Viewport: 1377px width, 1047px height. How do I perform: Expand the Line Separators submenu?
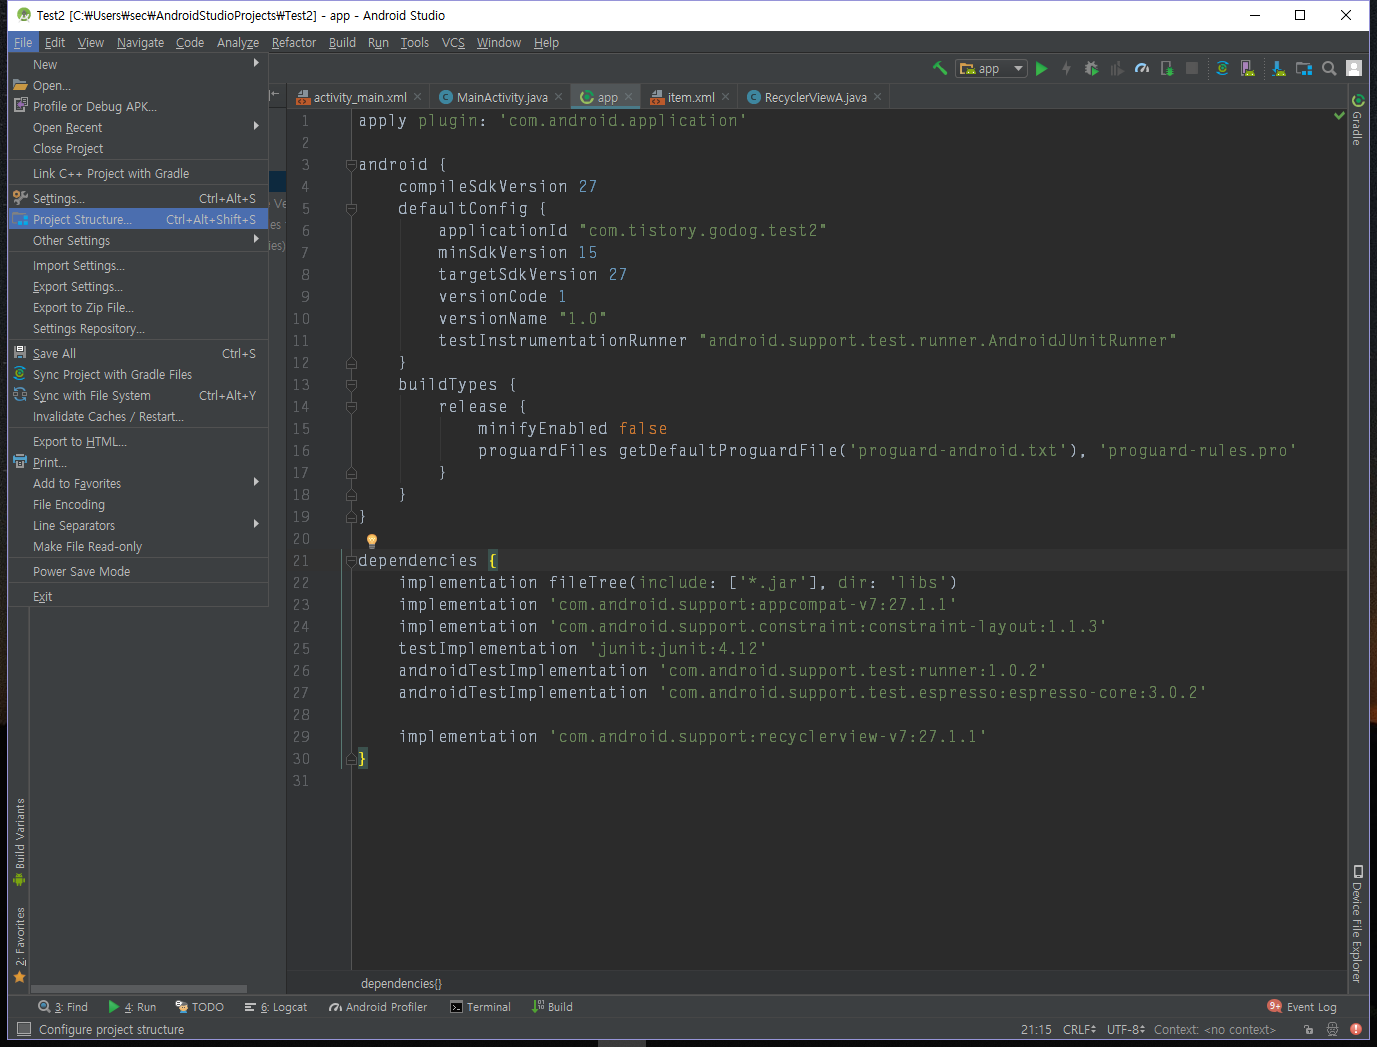point(138,525)
